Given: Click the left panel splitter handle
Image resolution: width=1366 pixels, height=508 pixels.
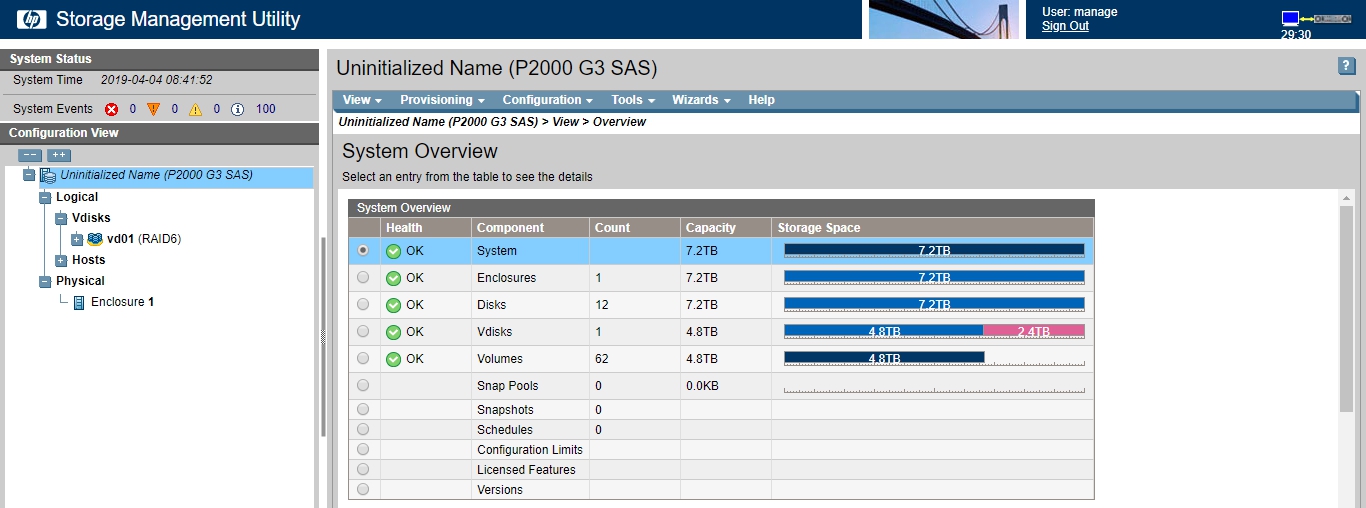Looking at the screenshot, I should tap(323, 338).
